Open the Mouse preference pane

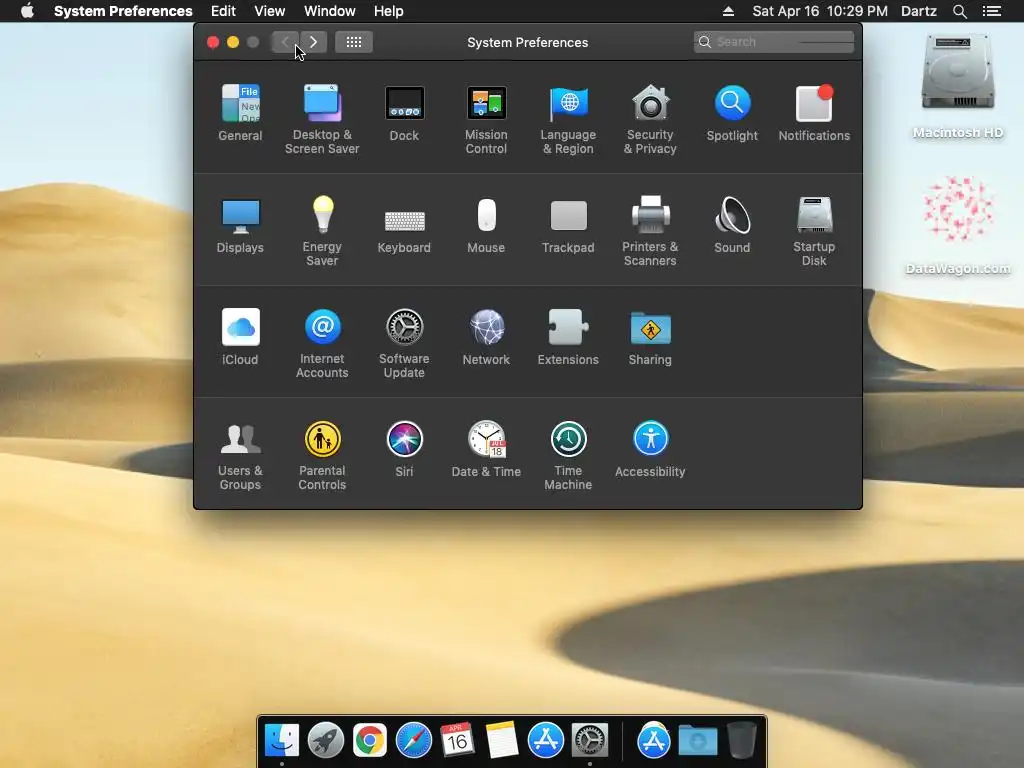coord(486,225)
